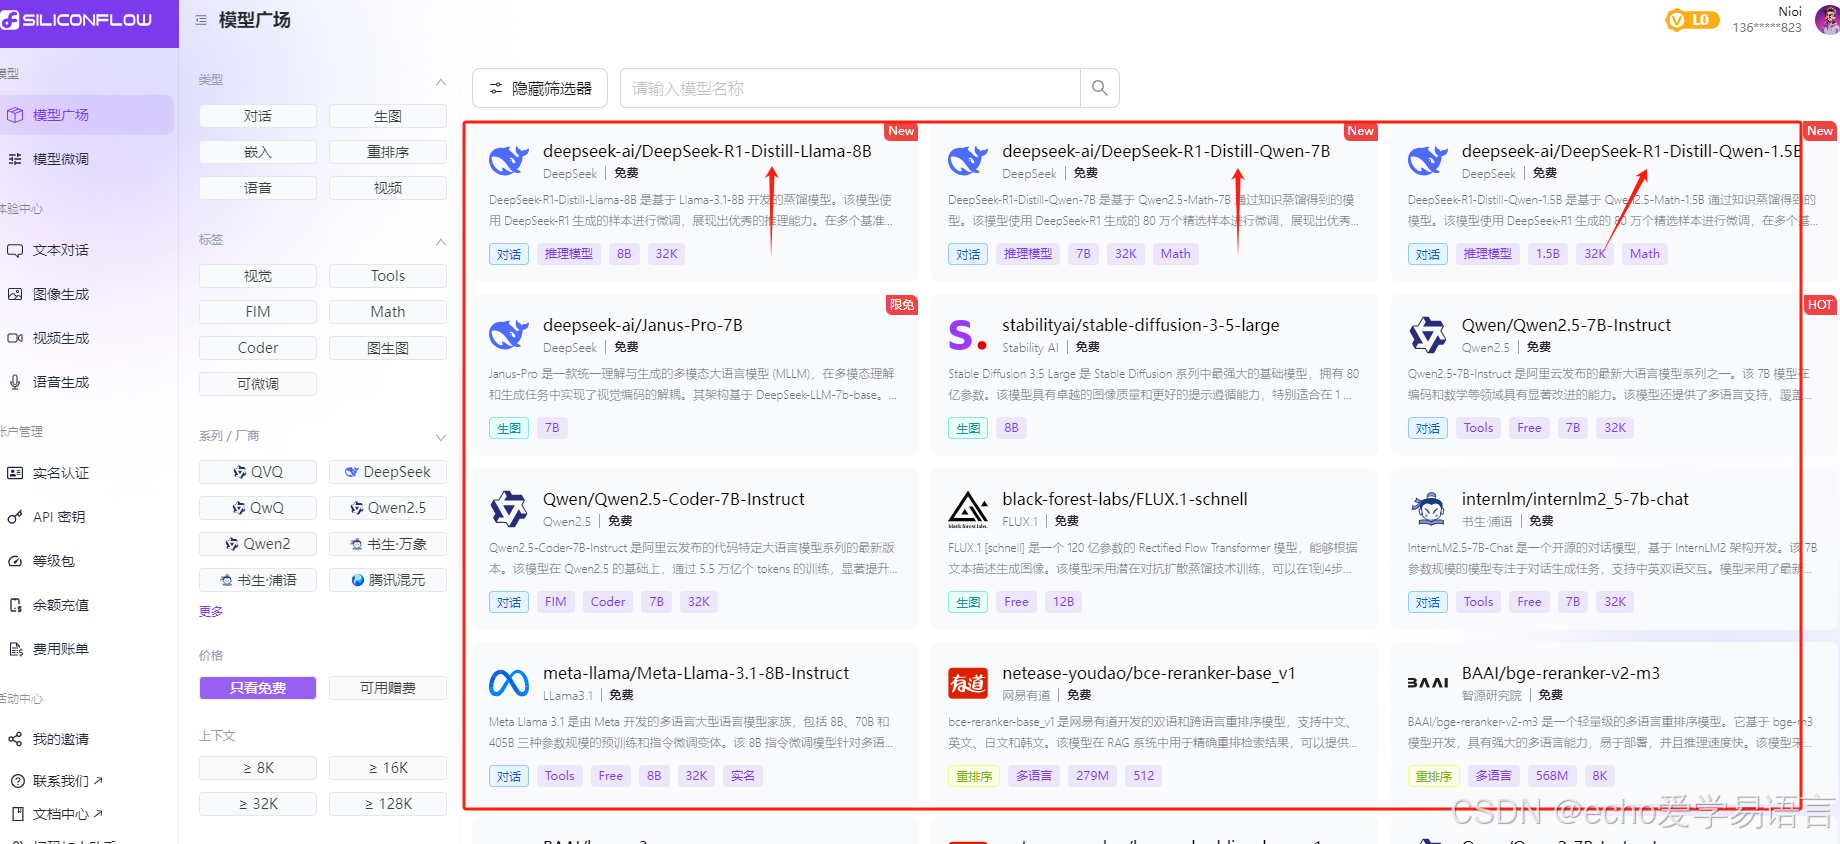Screen dimensions: 1840x844
Task: Collapse the 类型 filter section
Action: [x=440, y=81]
